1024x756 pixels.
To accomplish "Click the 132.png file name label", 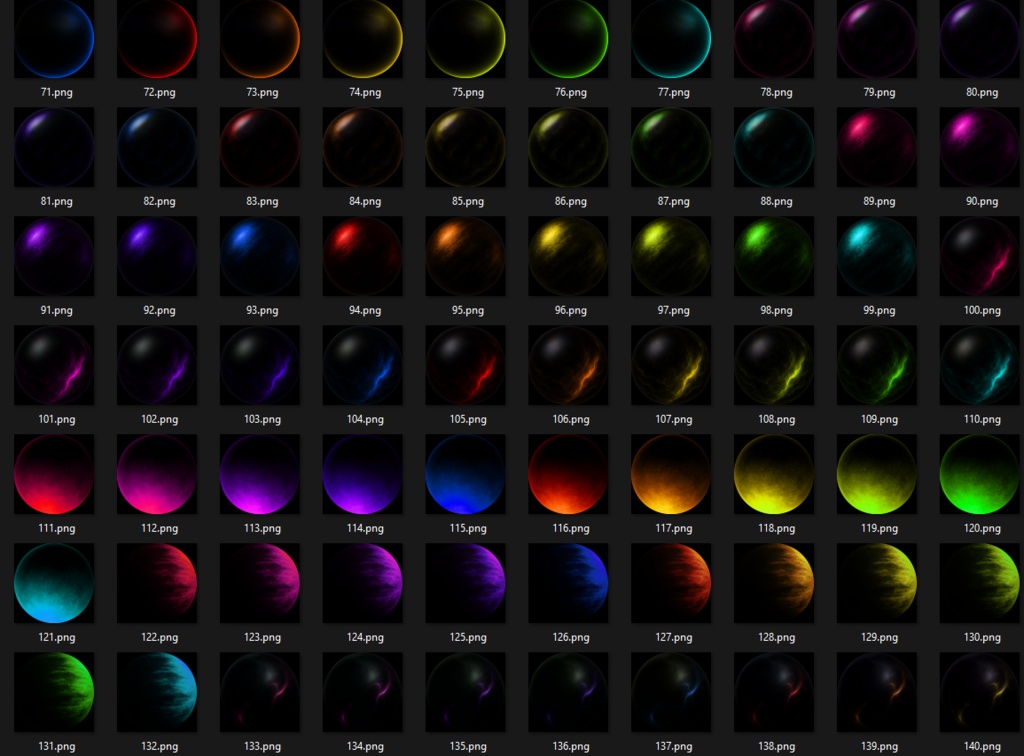I will (159, 746).
